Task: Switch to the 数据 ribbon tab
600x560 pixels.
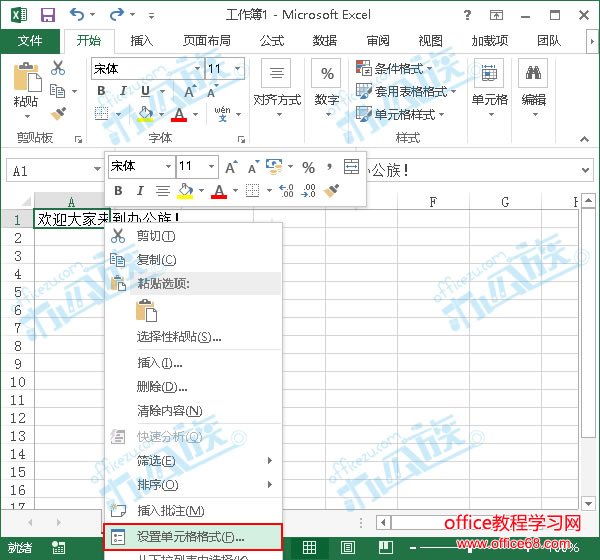Action: [324, 40]
